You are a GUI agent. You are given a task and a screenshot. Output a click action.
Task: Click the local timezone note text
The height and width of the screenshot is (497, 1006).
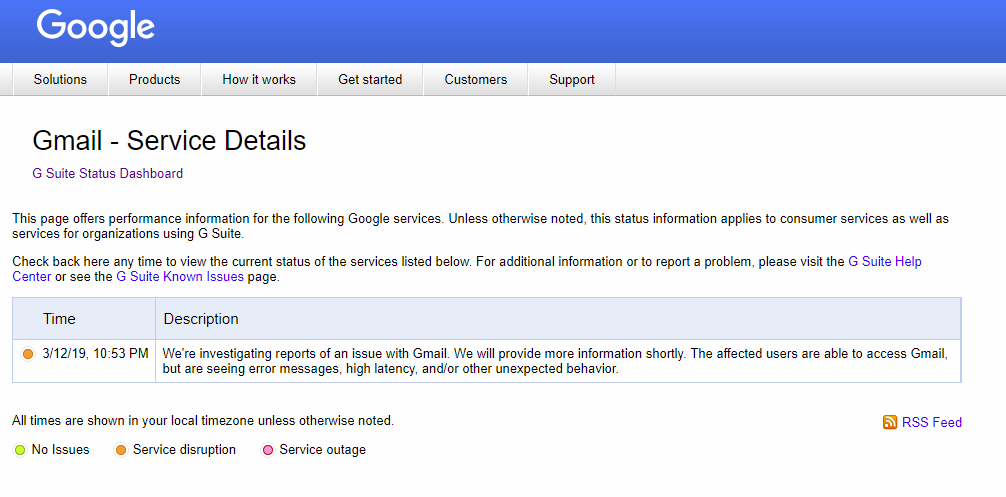(203, 421)
